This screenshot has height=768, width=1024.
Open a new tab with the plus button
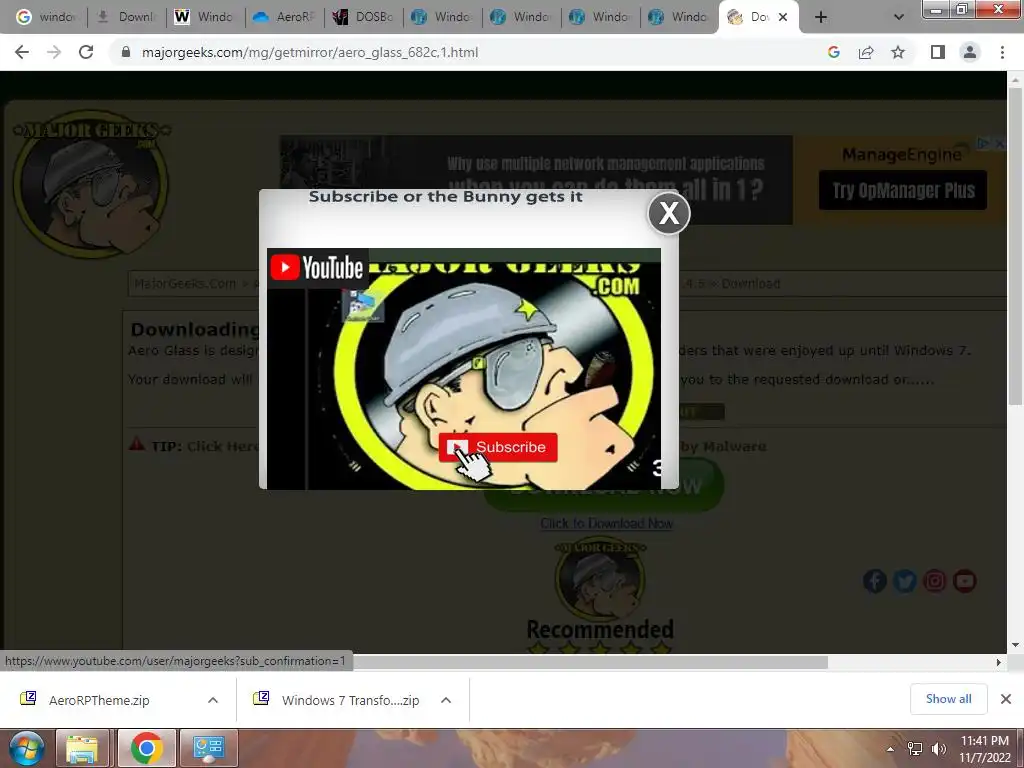click(821, 18)
